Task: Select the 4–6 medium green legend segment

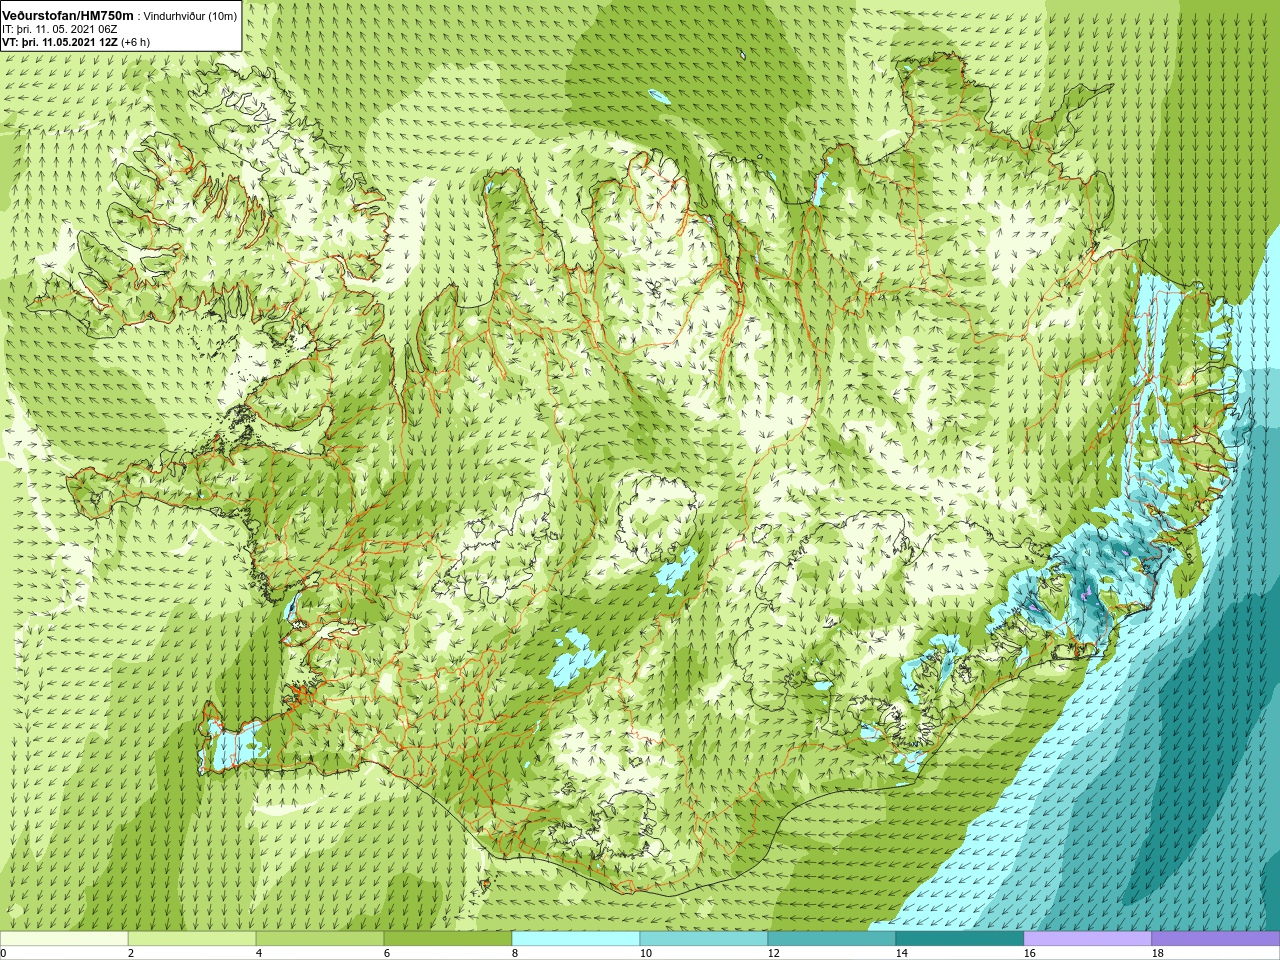Action: [x=320, y=939]
